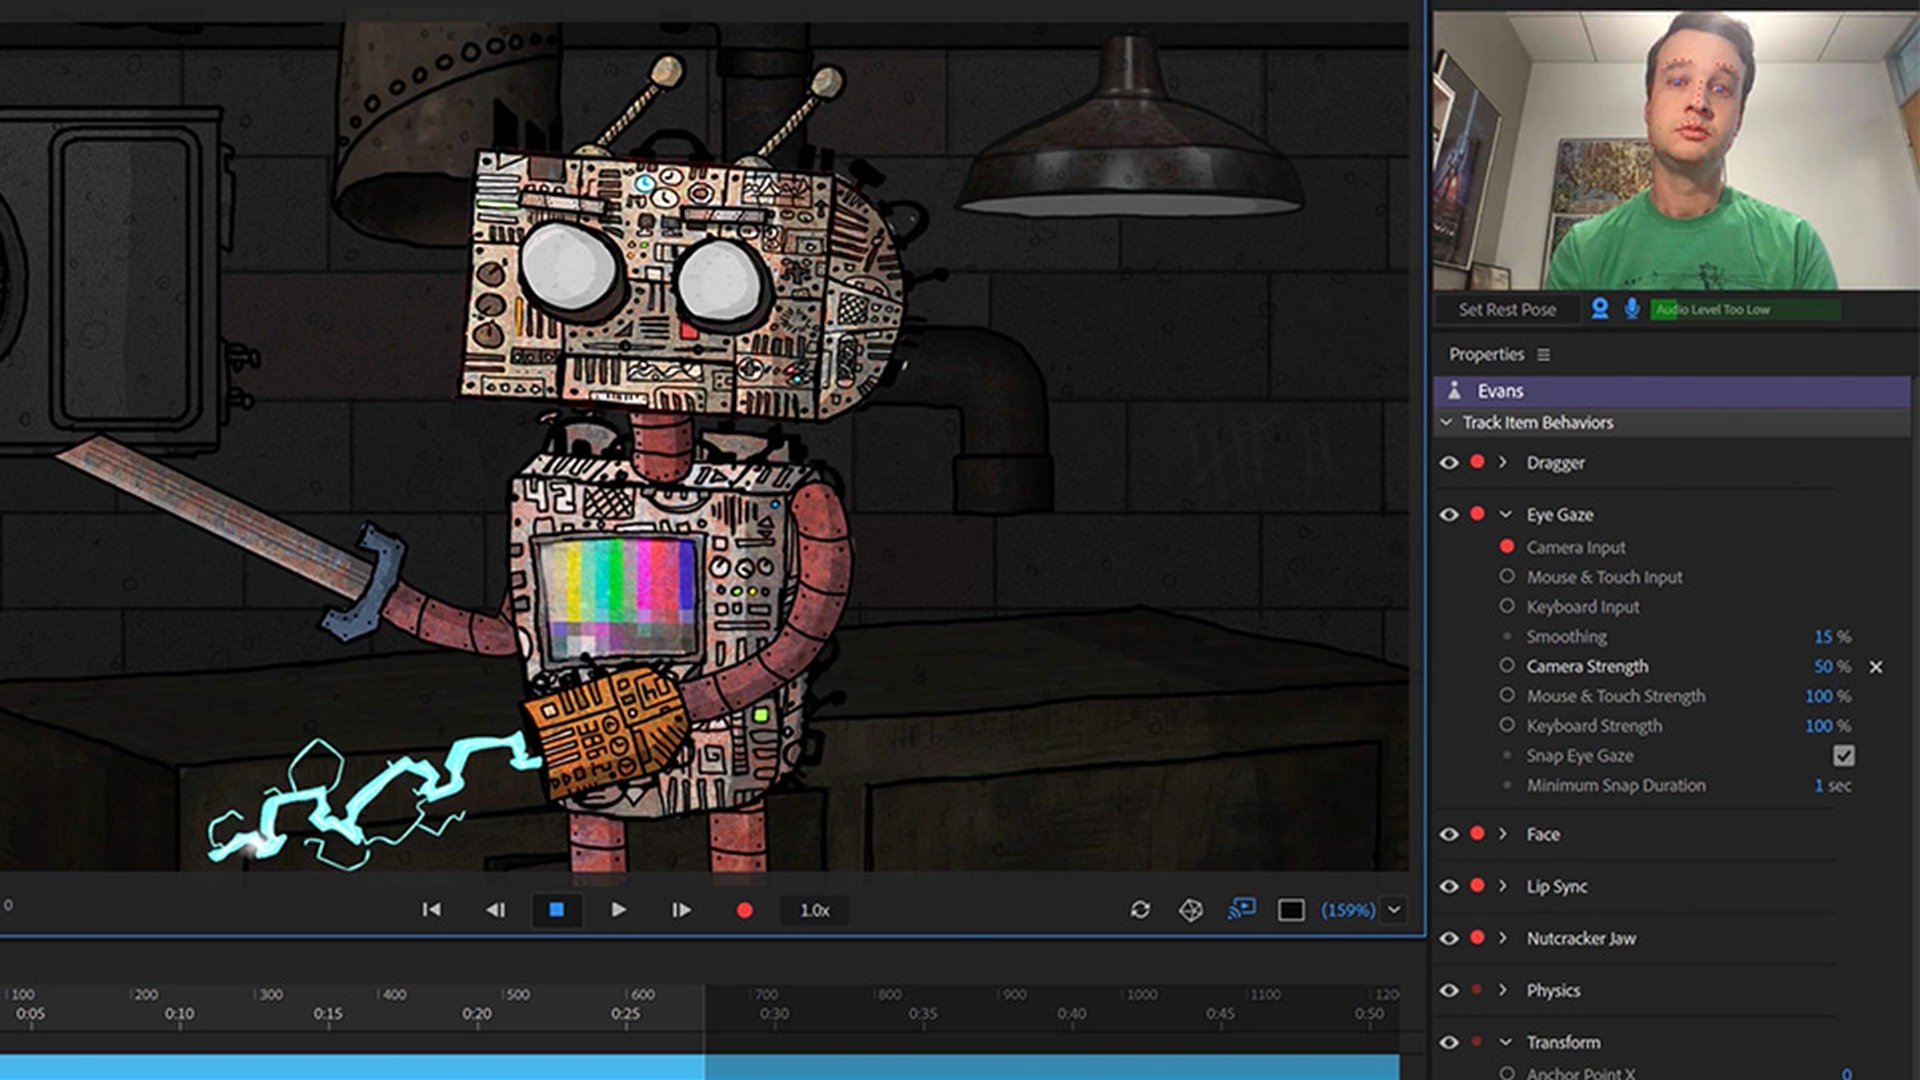The width and height of the screenshot is (1920, 1080).
Task: Go to scene start with skip-back button
Action: (431, 910)
